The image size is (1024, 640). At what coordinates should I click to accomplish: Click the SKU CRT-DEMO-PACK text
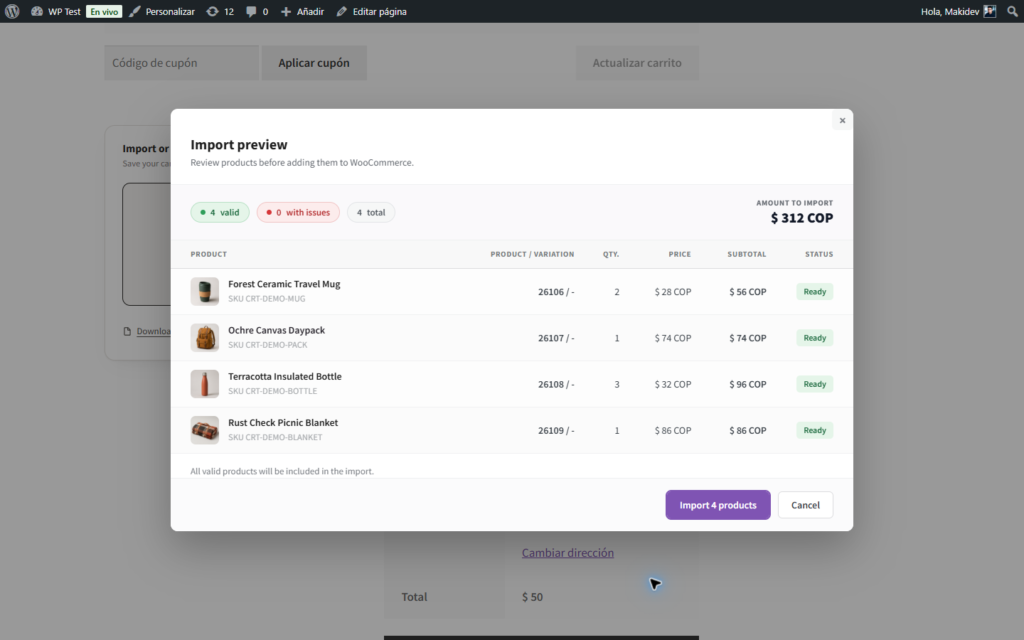pyautogui.click(x=268, y=345)
